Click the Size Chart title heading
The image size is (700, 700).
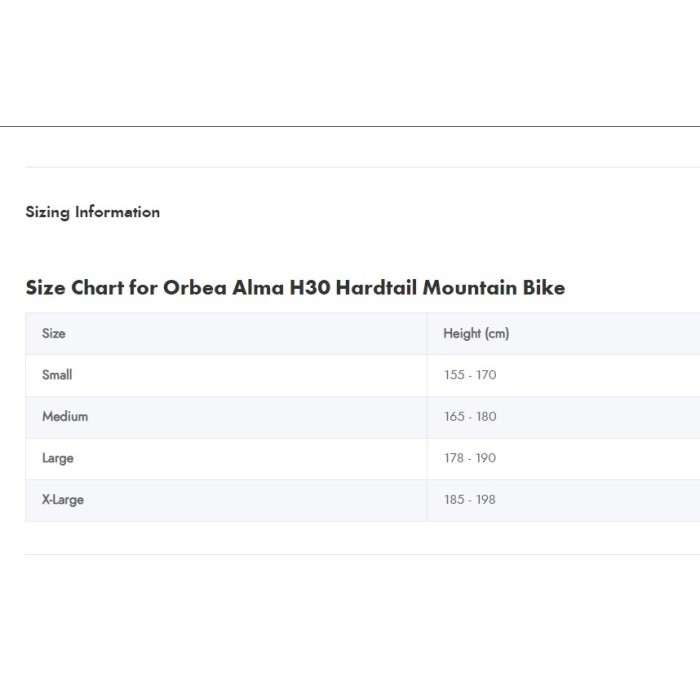pos(295,288)
